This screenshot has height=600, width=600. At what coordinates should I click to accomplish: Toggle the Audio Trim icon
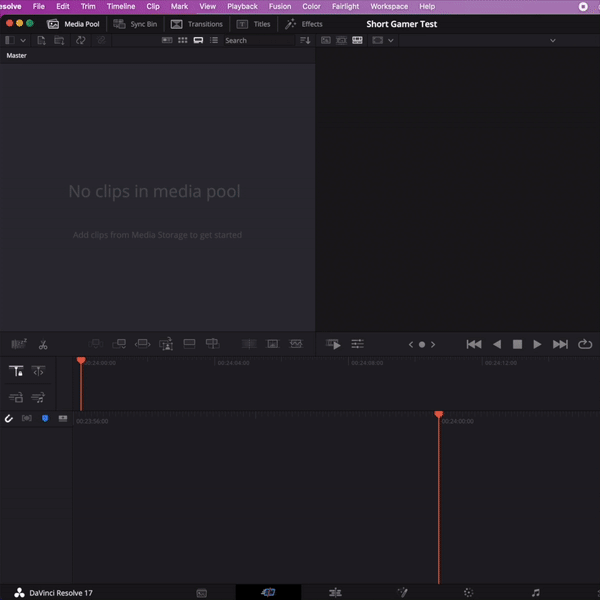coord(26,418)
